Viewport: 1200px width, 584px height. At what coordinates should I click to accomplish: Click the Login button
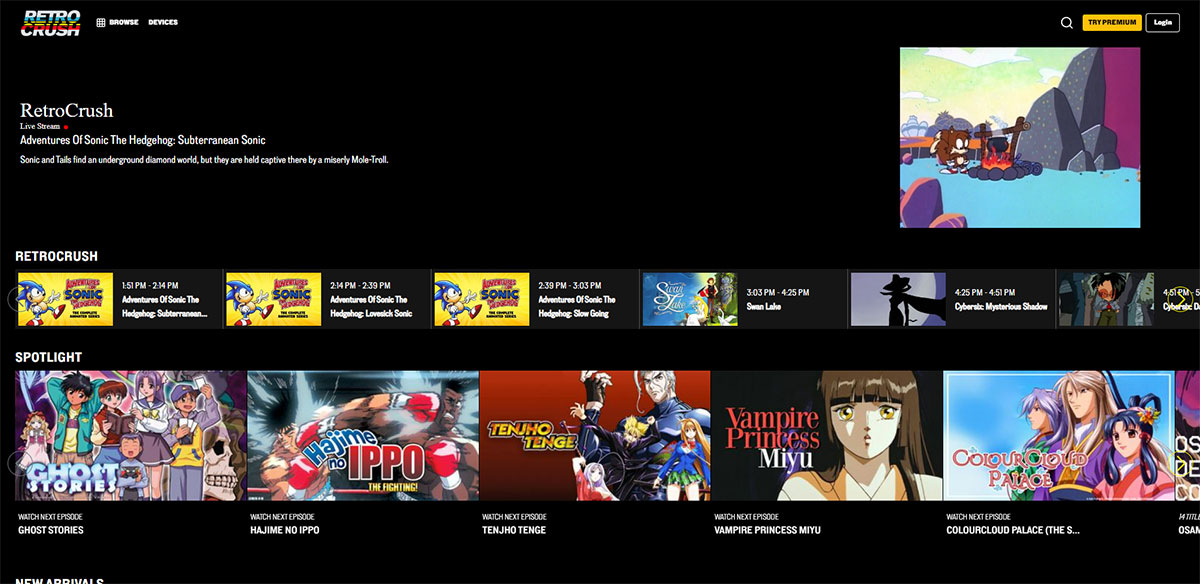tap(1162, 21)
